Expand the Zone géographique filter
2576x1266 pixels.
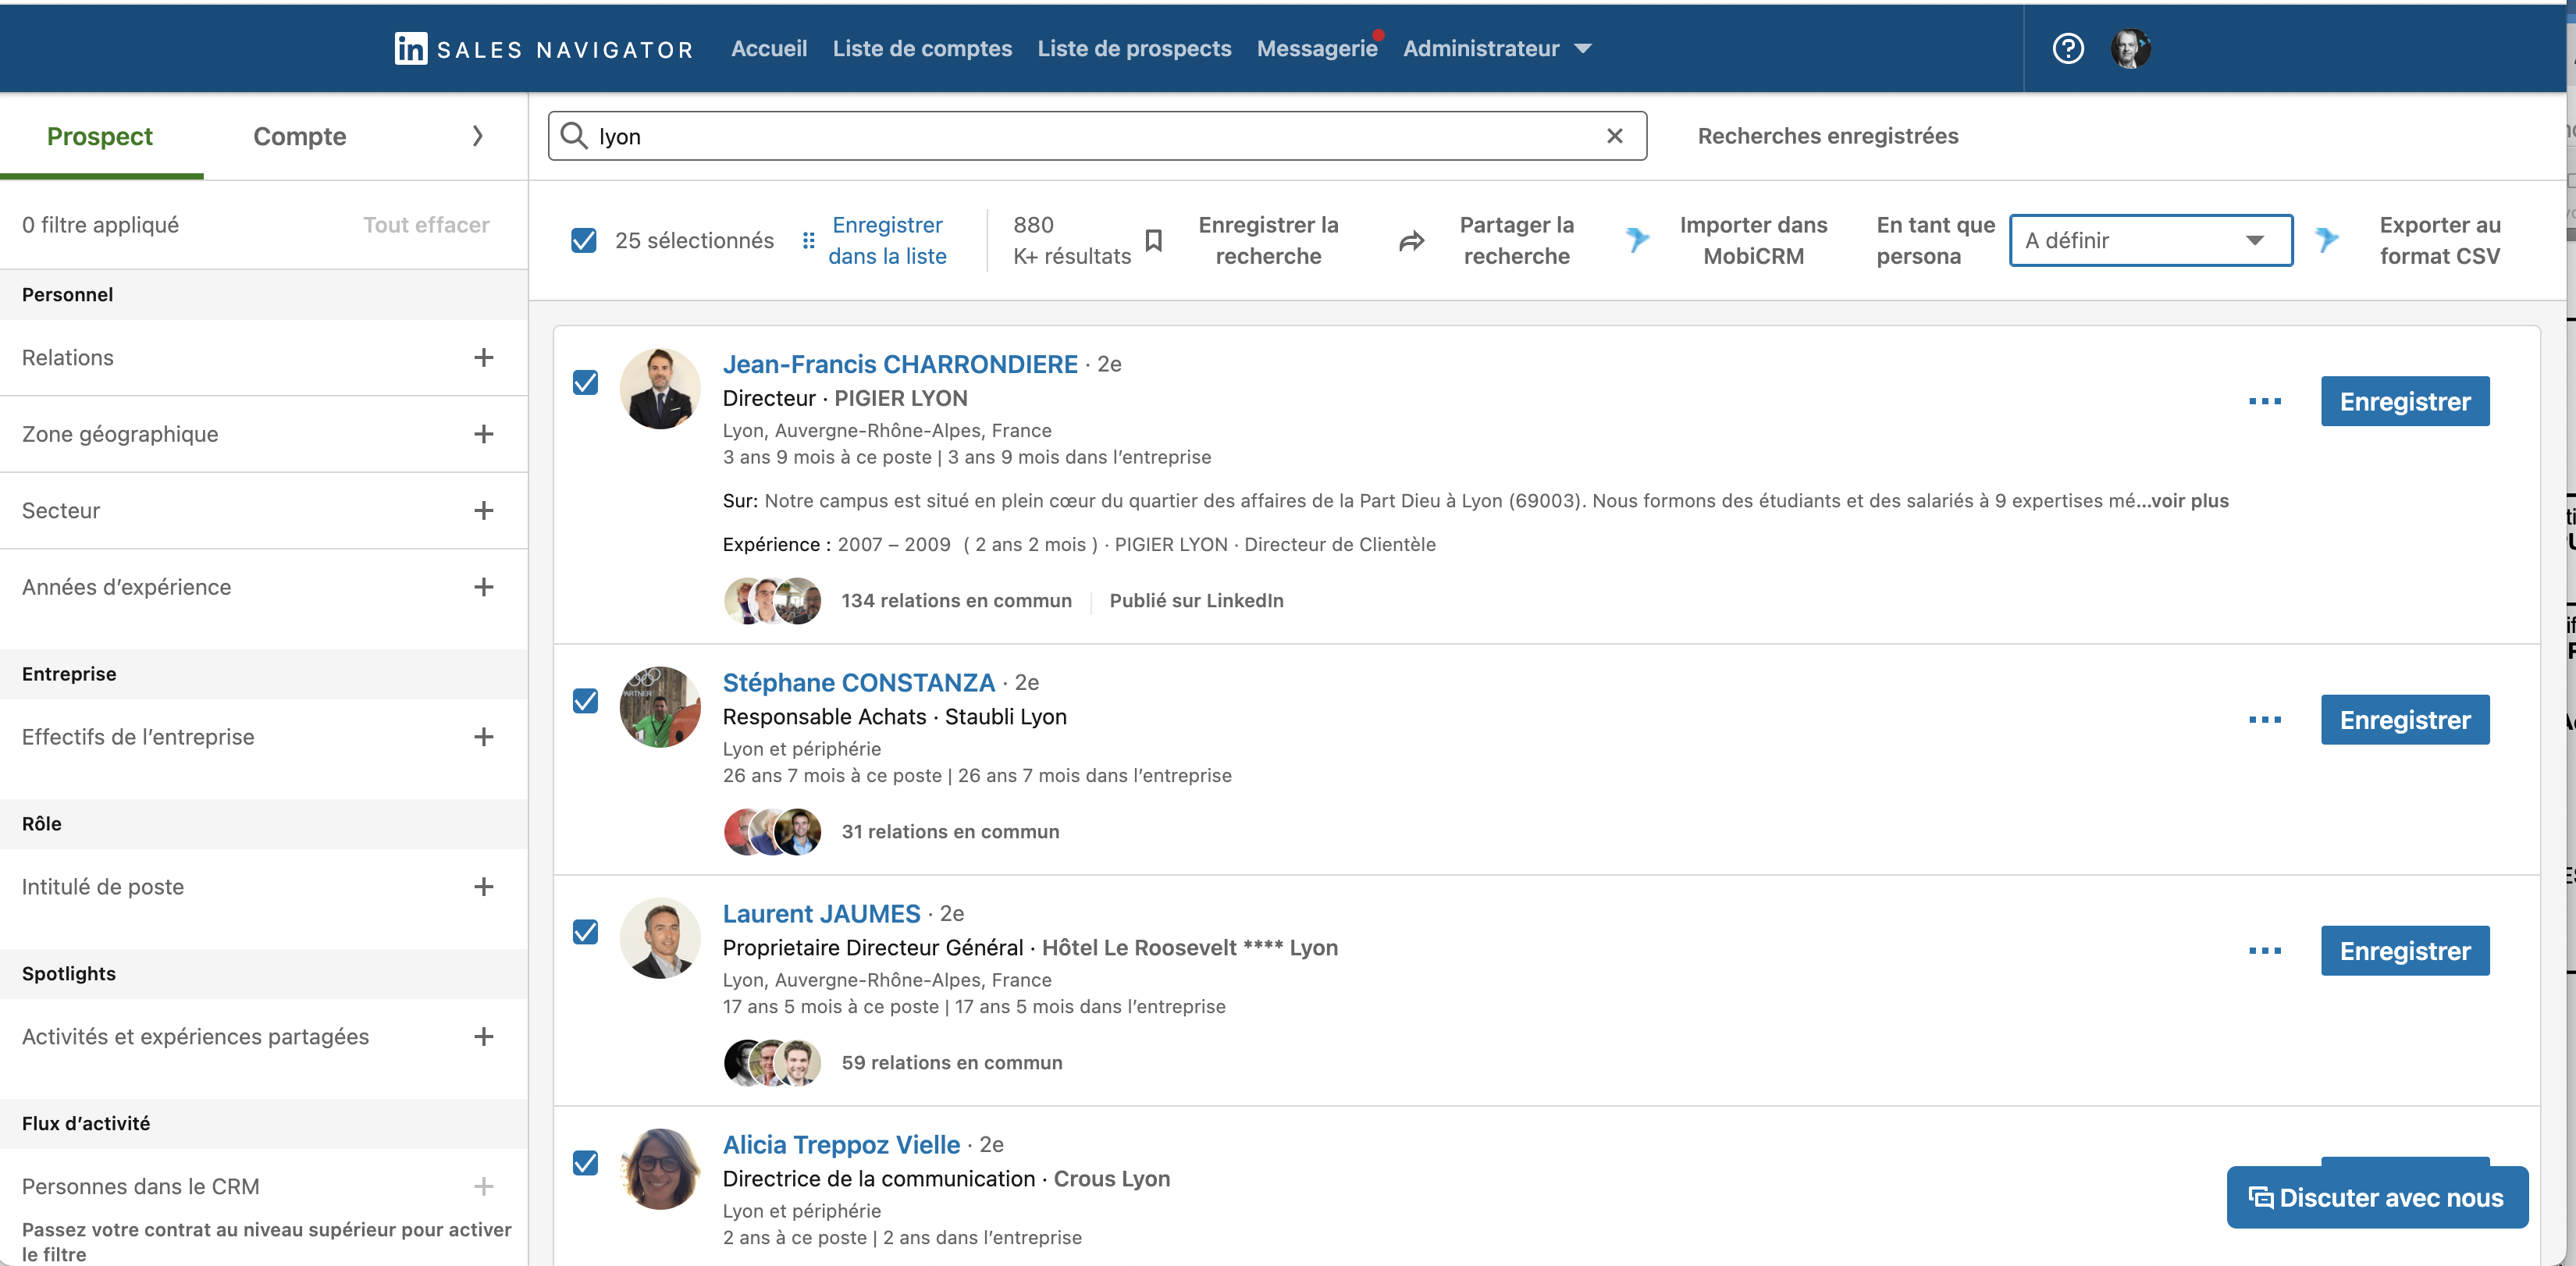[x=483, y=434]
